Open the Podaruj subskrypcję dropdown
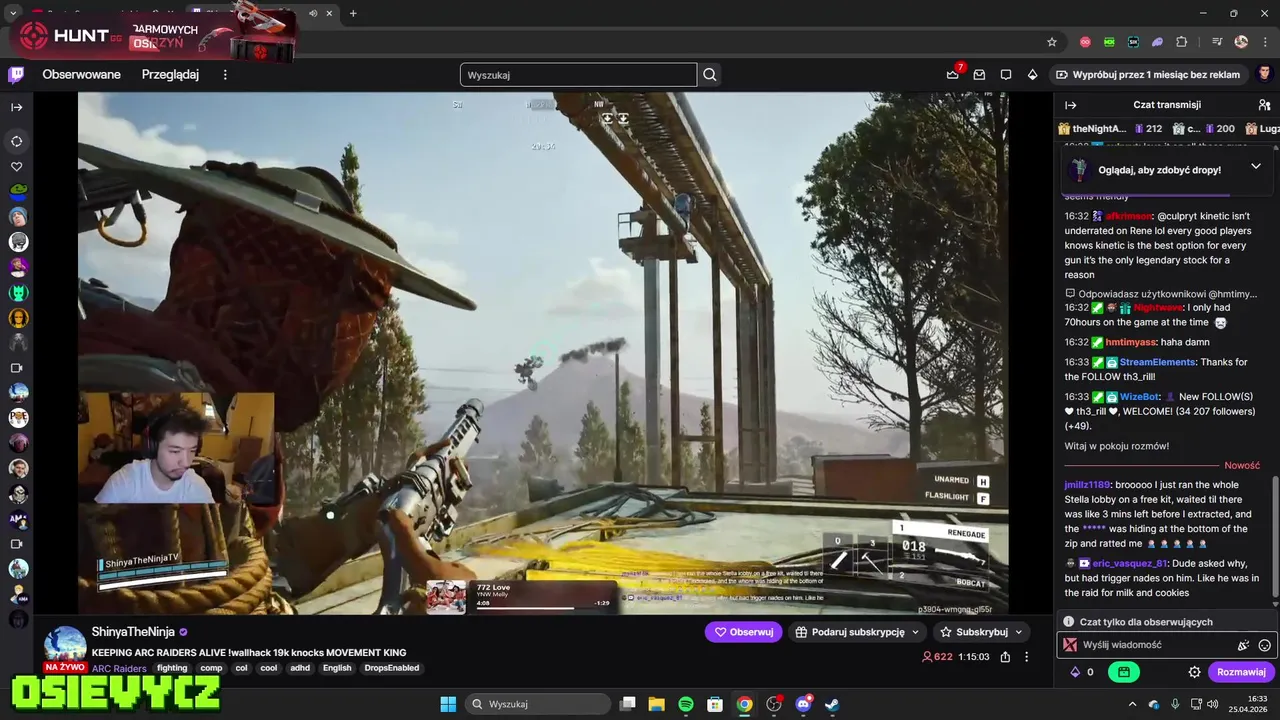The width and height of the screenshot is (1280, 720). coord(857,632)
